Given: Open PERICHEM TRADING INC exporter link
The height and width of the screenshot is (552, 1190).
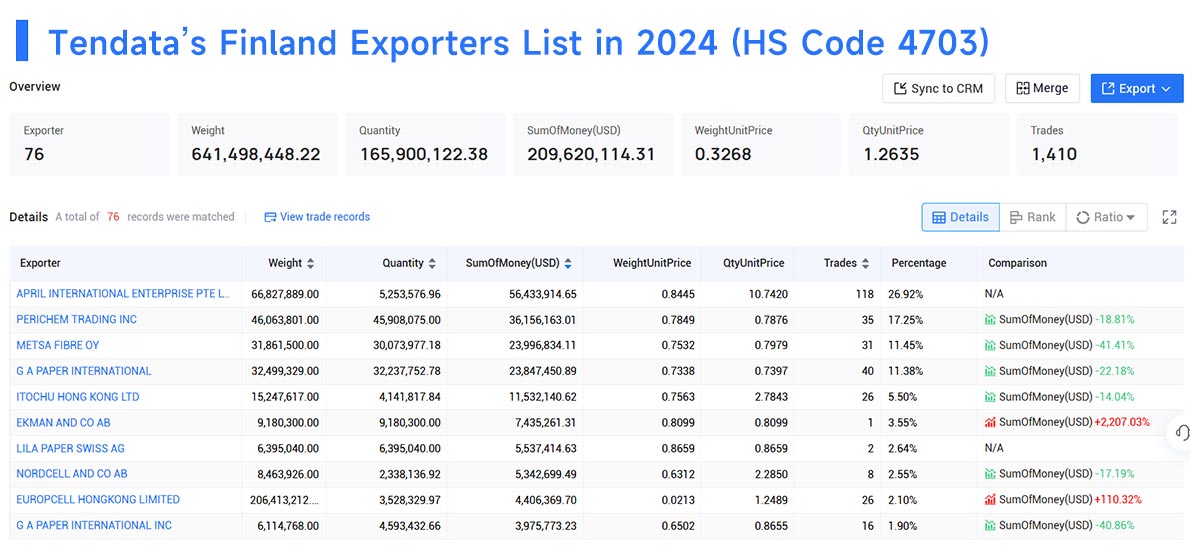Looking at the screenshot, I should point(77,320).
